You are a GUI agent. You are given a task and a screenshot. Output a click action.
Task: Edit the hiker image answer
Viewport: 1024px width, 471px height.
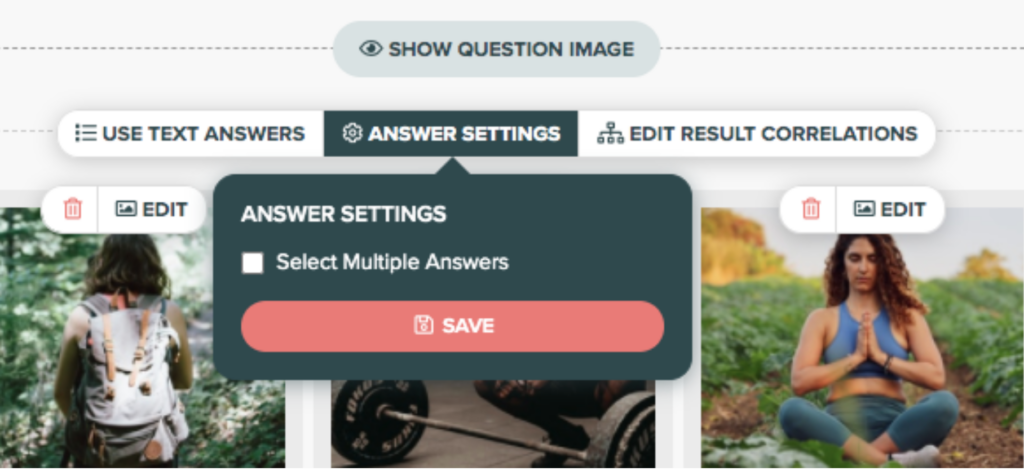point(152,210)
